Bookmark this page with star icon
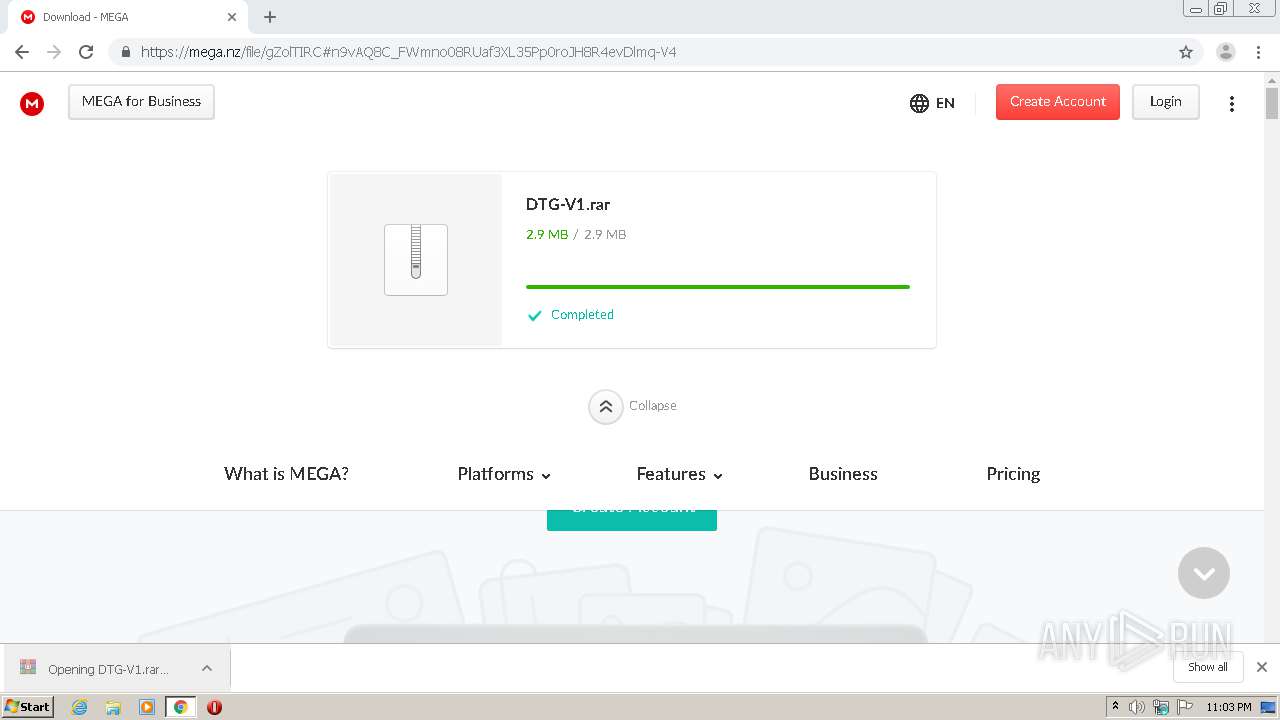Screen dimensions: 1280x720 (1186, 52)
